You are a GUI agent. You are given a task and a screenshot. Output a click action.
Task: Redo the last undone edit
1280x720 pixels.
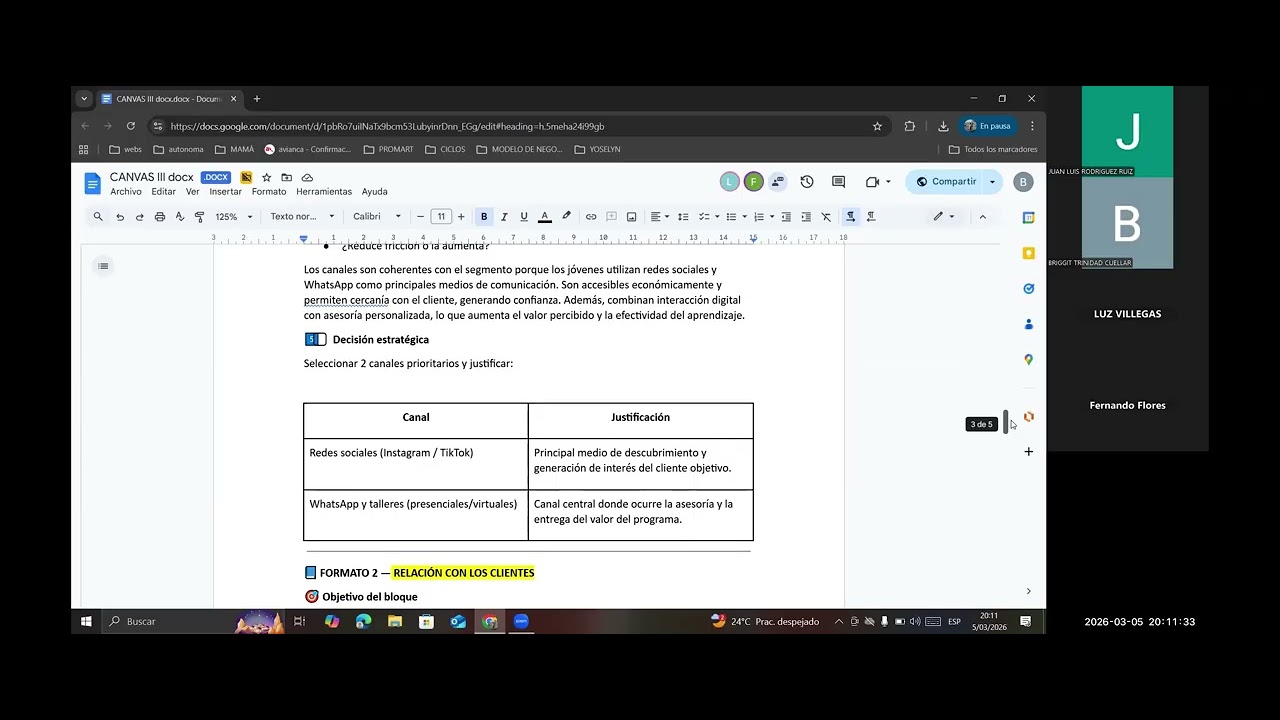(139, 217)
